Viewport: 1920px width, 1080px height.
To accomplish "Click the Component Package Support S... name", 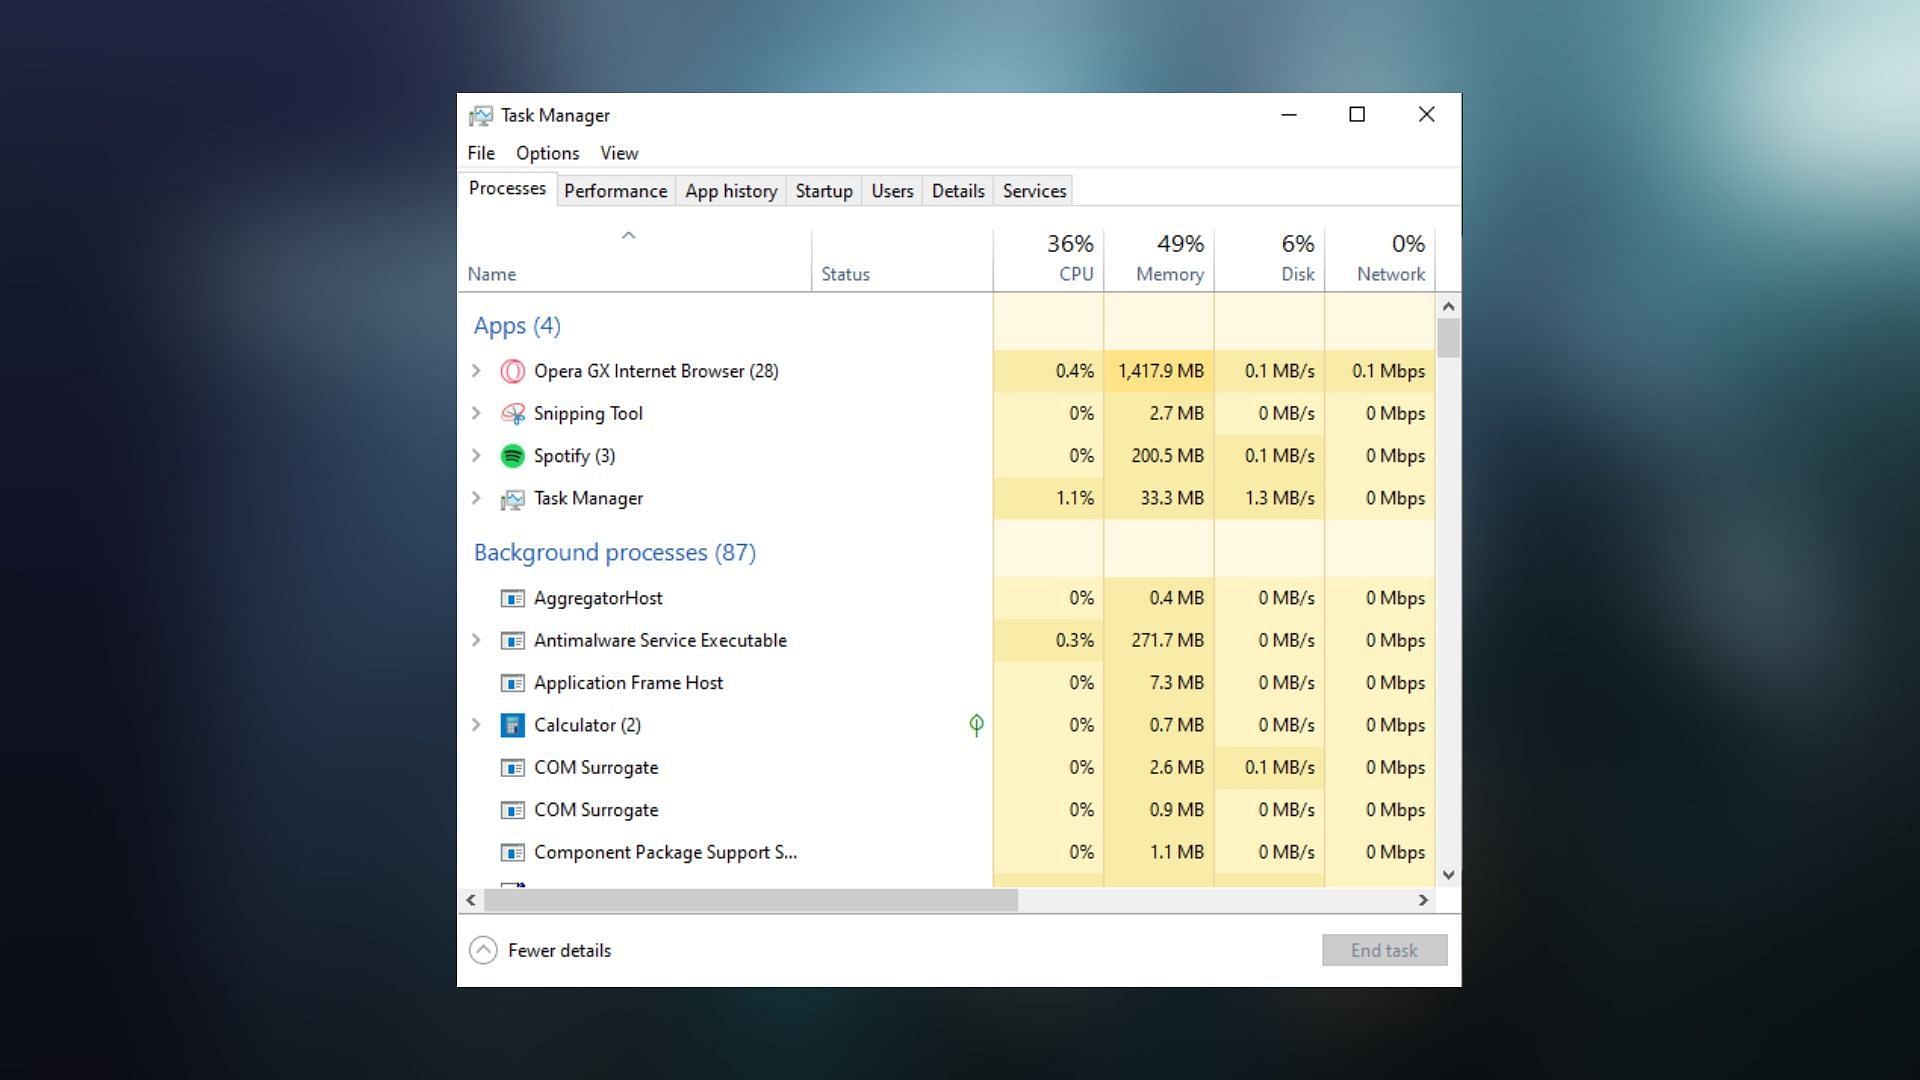I will [665, 853].
